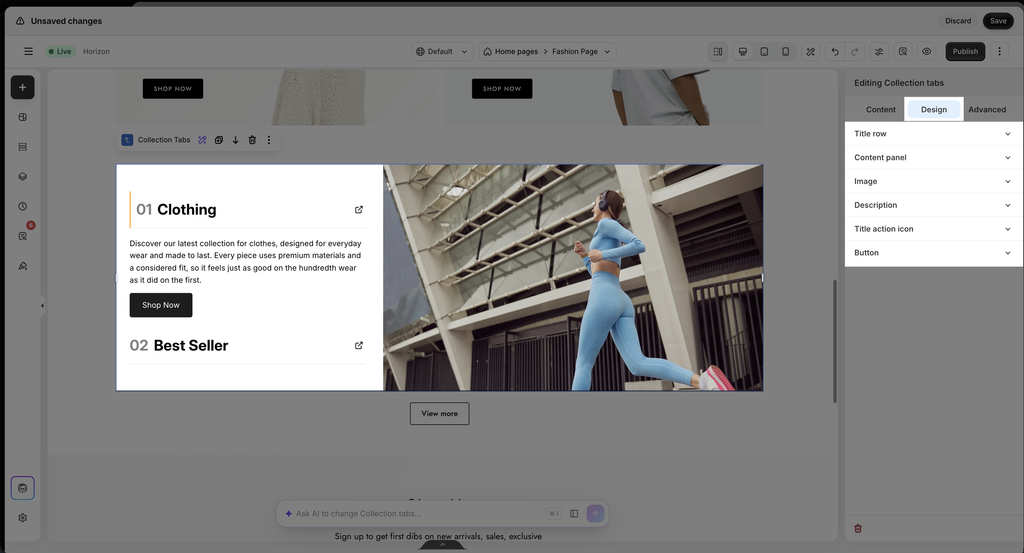Open the version history clock icon

(x=22, y=206)
